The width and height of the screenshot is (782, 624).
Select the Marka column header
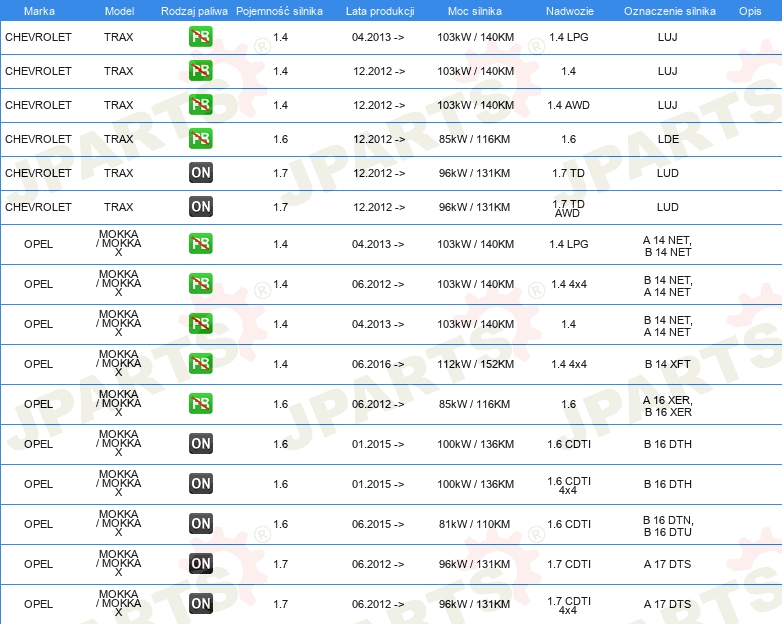tap(39, 11)
